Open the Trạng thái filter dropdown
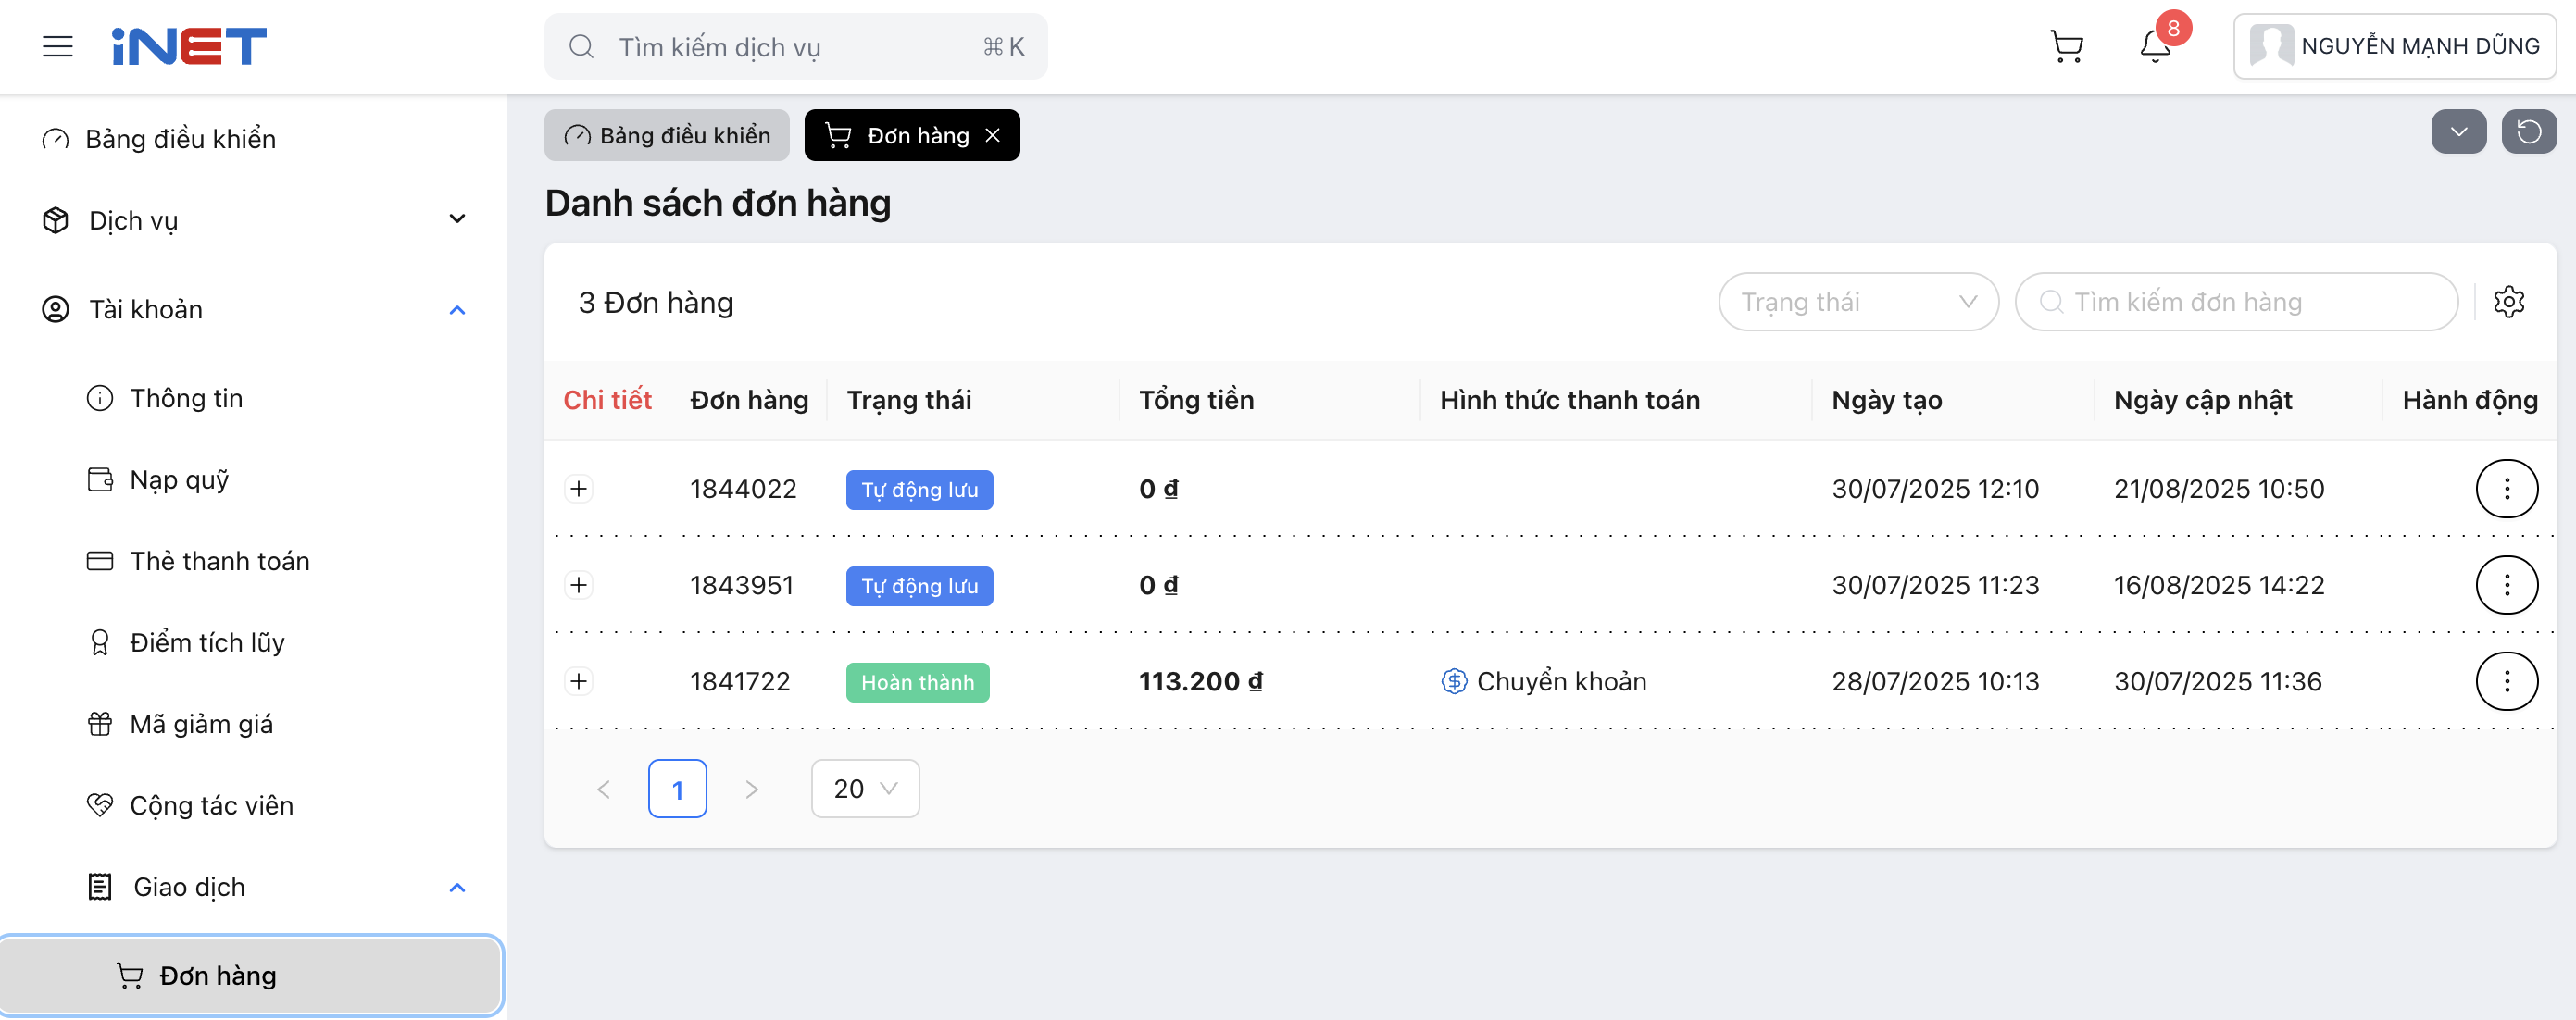Screen dimensions: 2576x1020 click(1858, 302)
